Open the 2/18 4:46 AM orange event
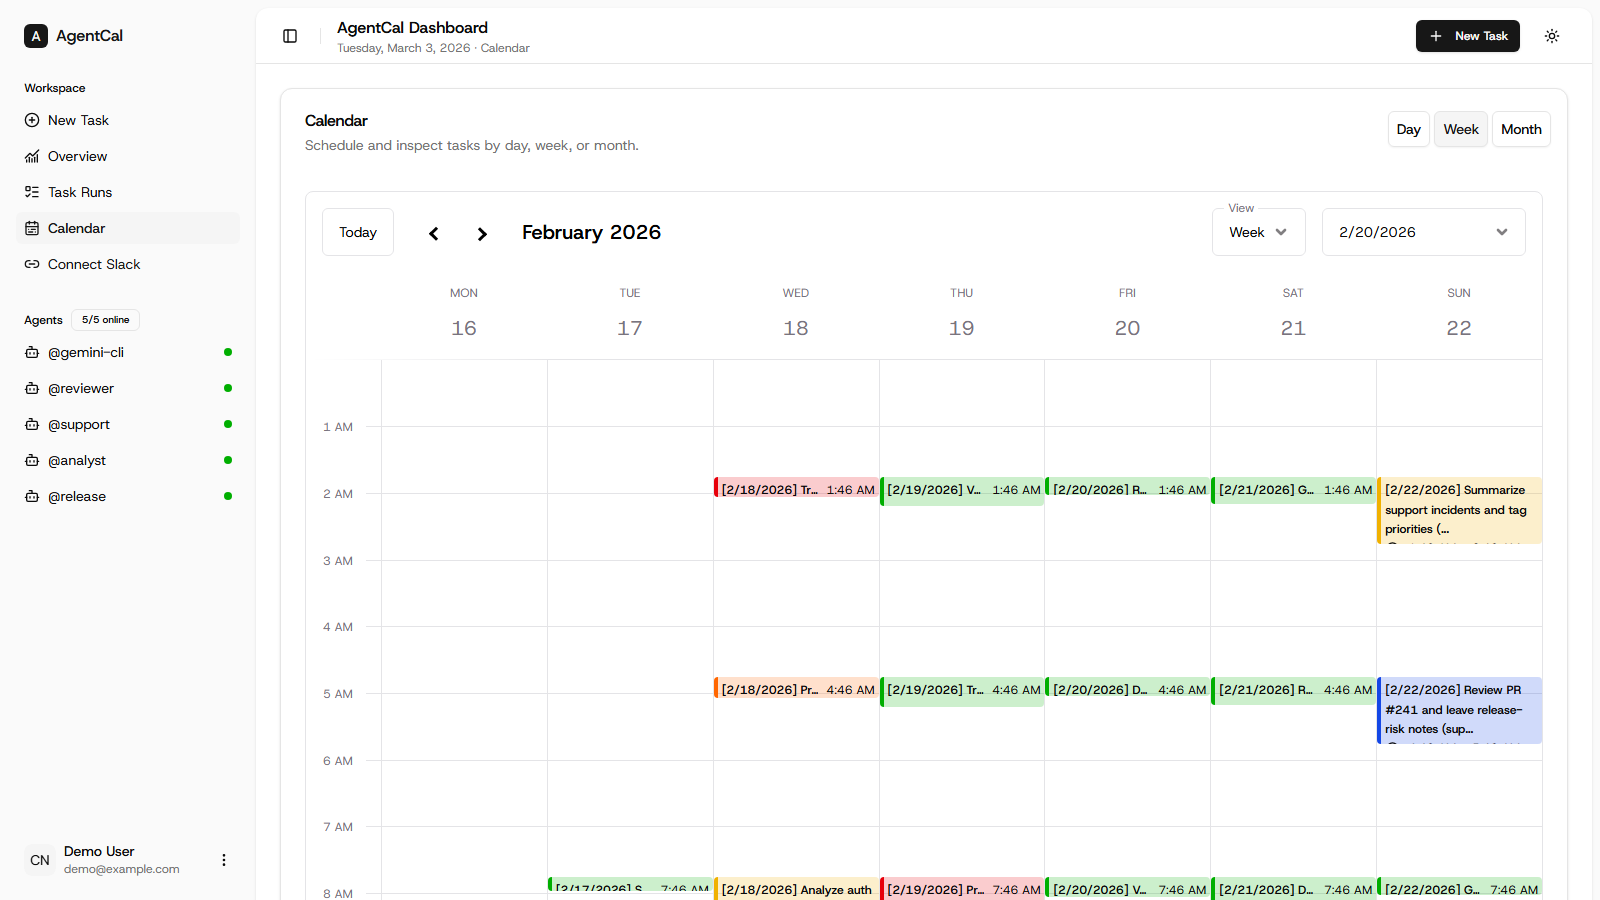This screenshot has width=1600, height=900. click(x=796, y=688)
